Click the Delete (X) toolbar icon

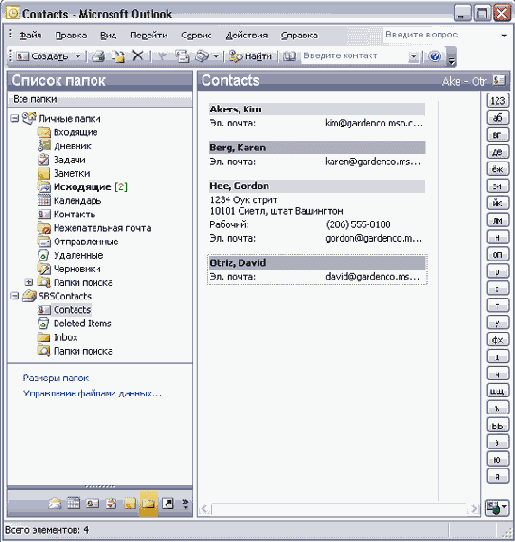(138, 56)
